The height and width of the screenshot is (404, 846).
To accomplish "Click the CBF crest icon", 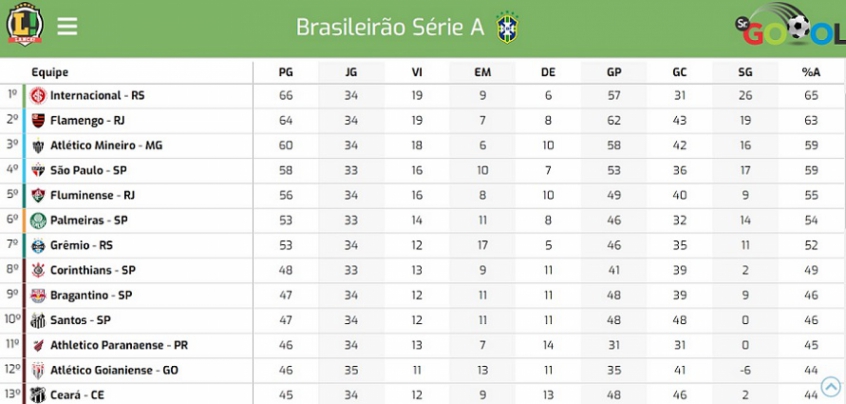I will point(507,27).
